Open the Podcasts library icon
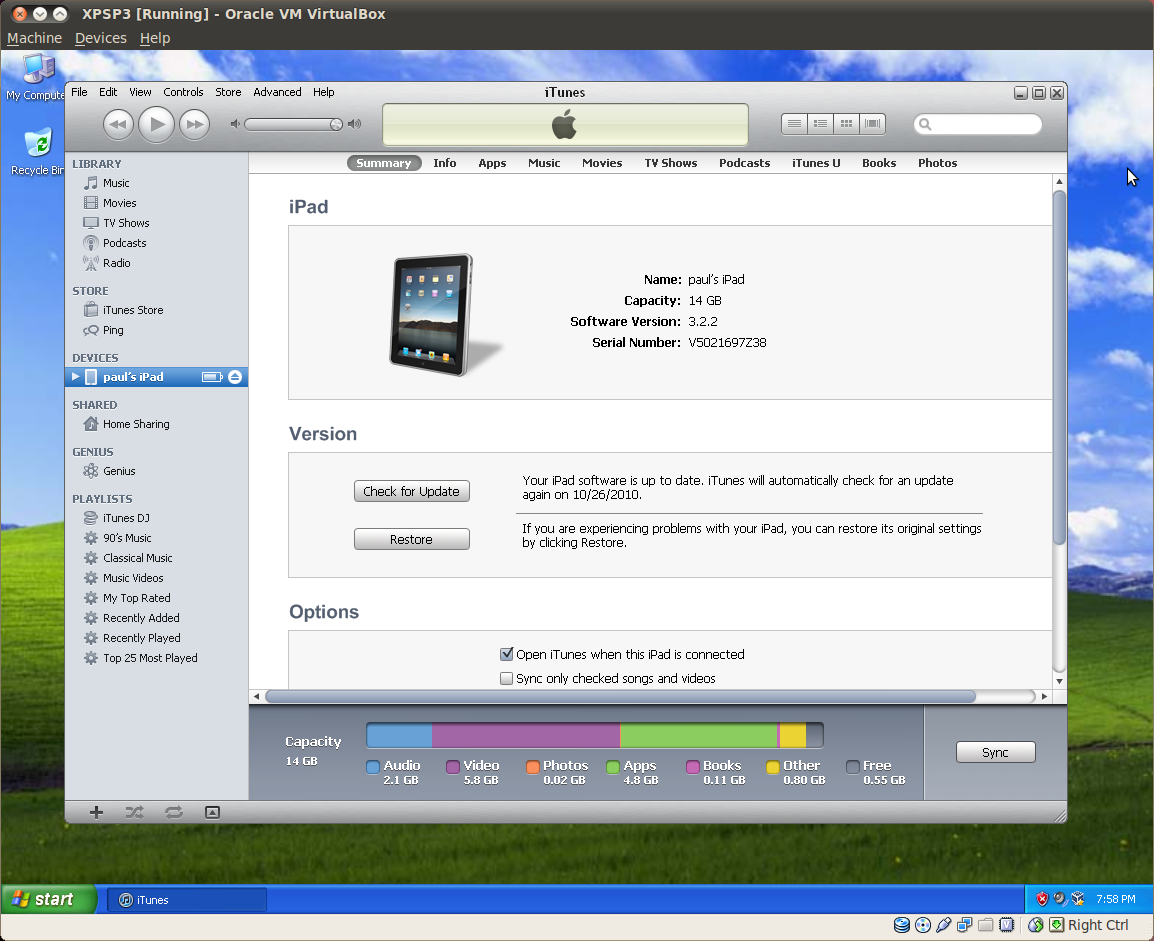Viewport: 1154px width, 941px height. point(91,243)
